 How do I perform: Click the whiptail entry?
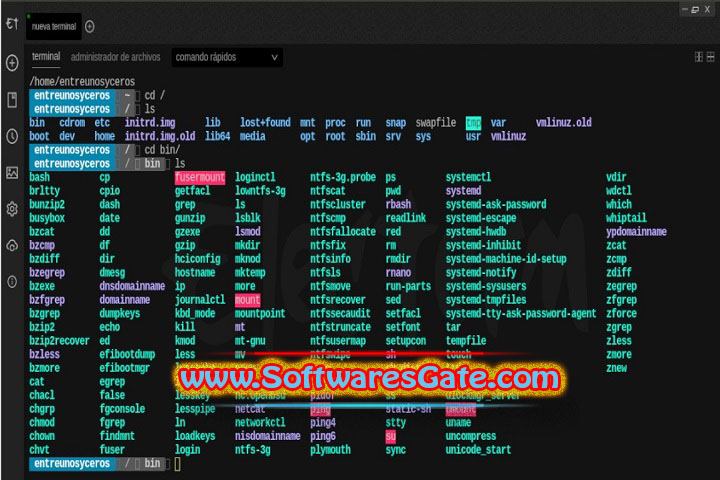tap(626, 218)
